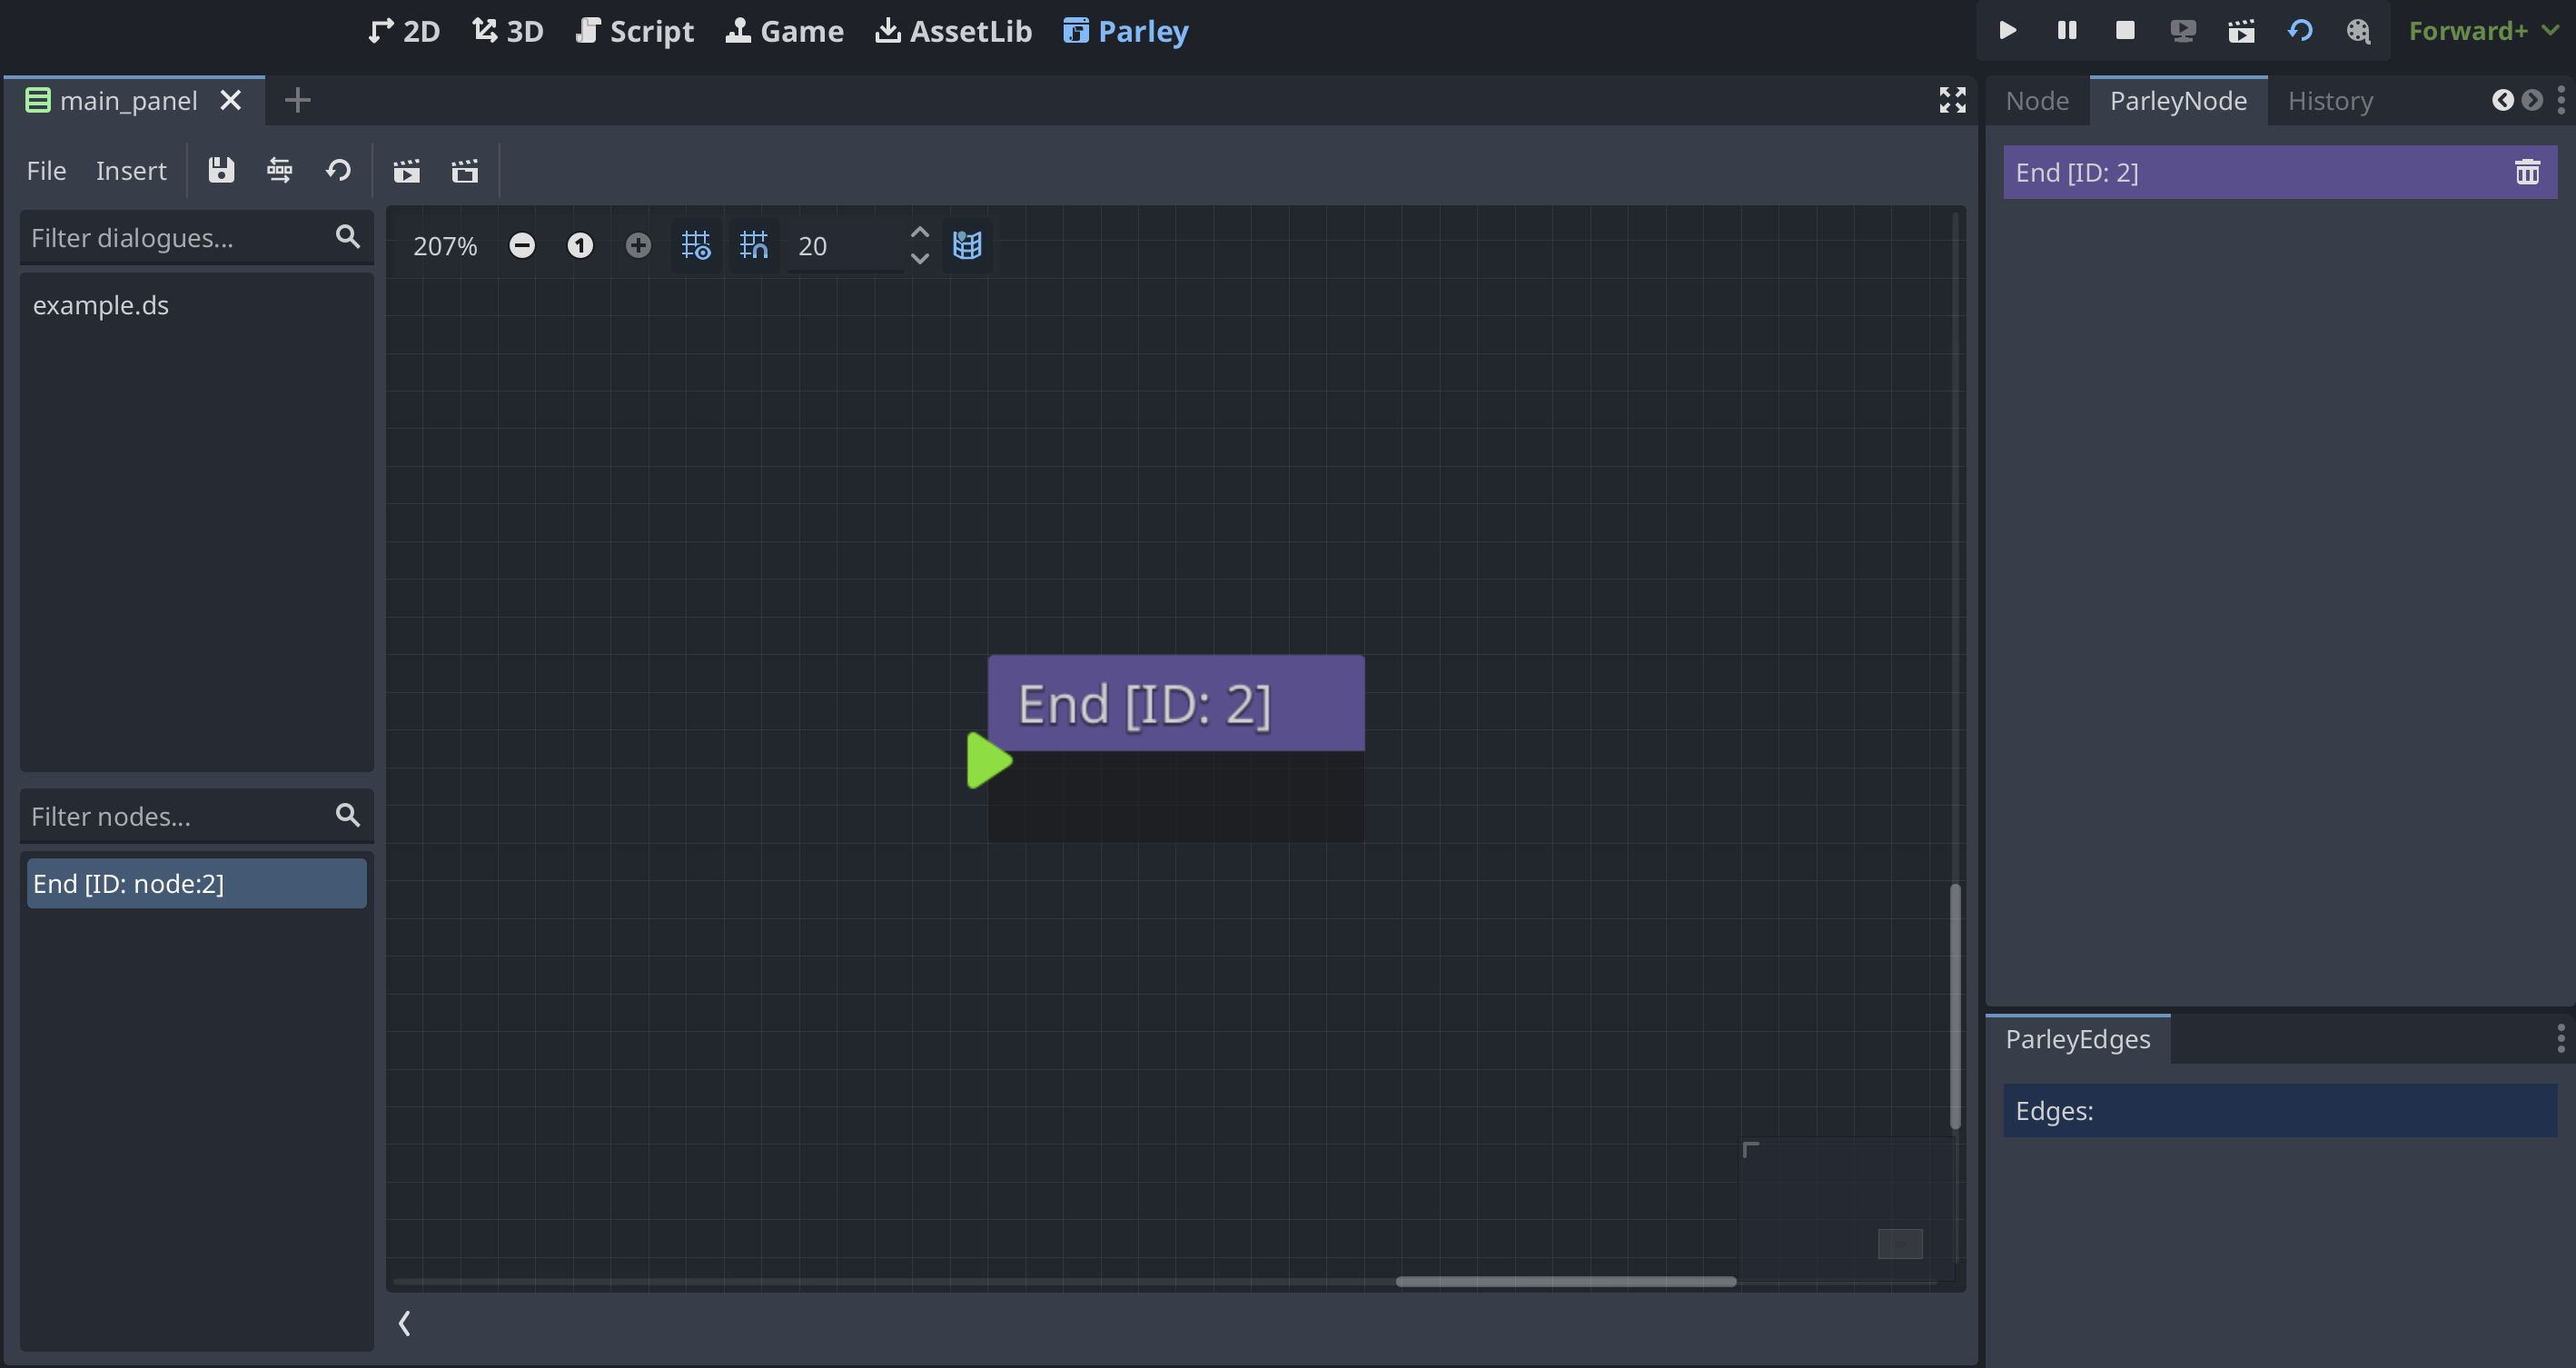Click the revert arrow icon in the Parley toolbar
The image size is (2576, 1368).
point(338,170)
